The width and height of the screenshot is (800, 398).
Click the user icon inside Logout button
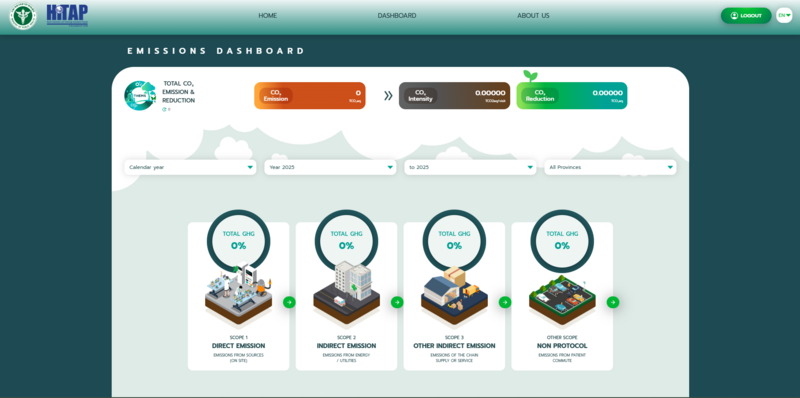[x=734, y=16]
